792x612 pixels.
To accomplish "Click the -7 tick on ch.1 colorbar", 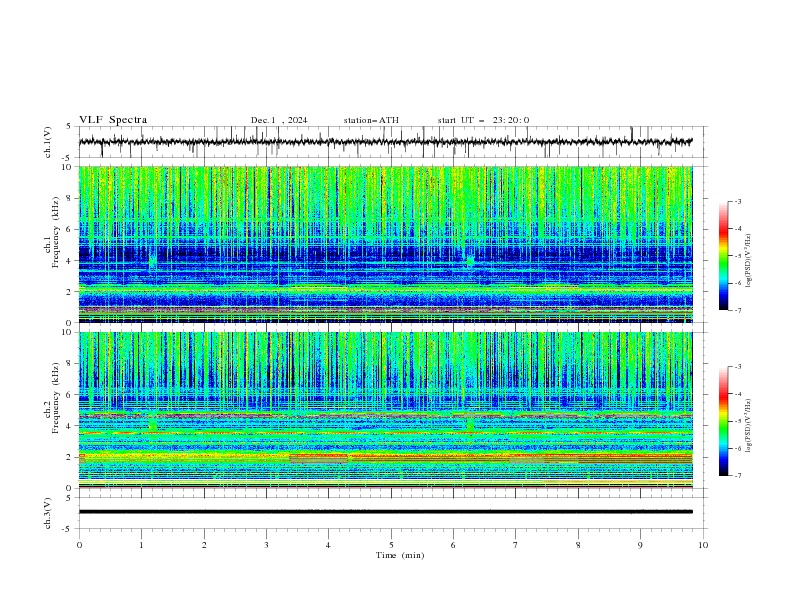I will [x=737, y=310].
